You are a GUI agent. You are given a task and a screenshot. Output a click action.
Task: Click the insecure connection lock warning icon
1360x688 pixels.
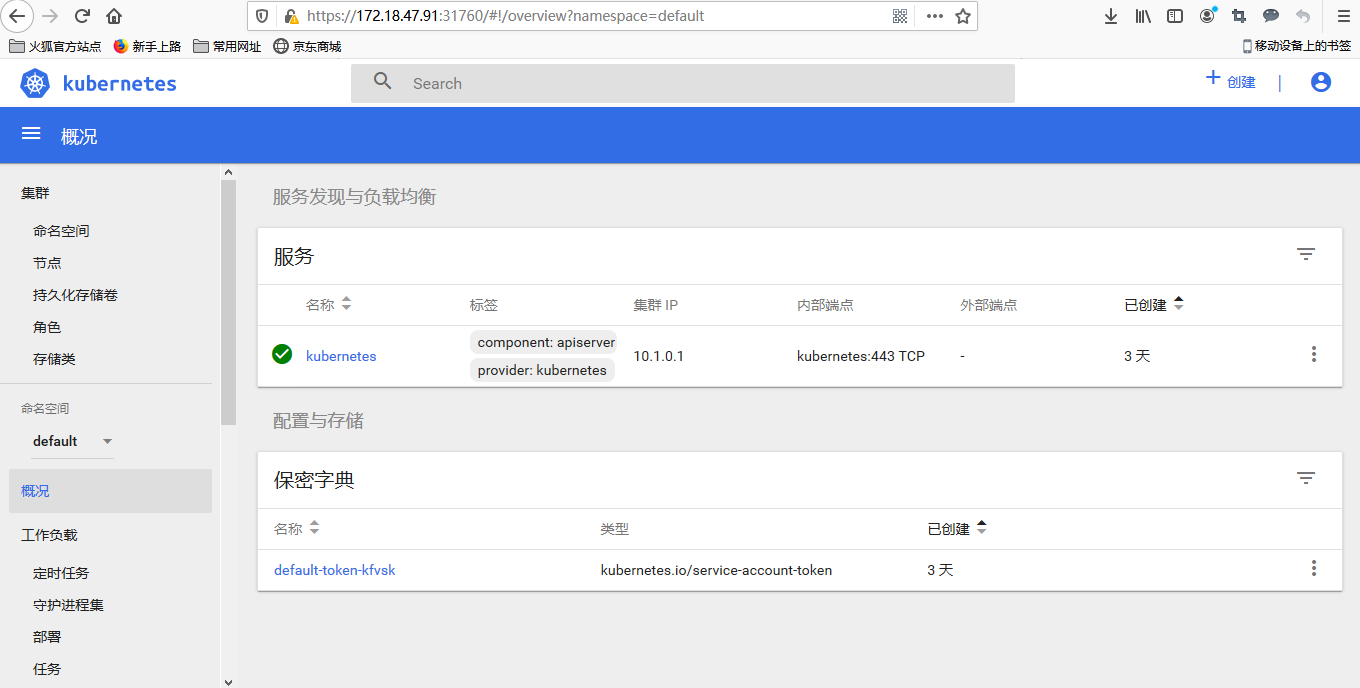point(291,16)
